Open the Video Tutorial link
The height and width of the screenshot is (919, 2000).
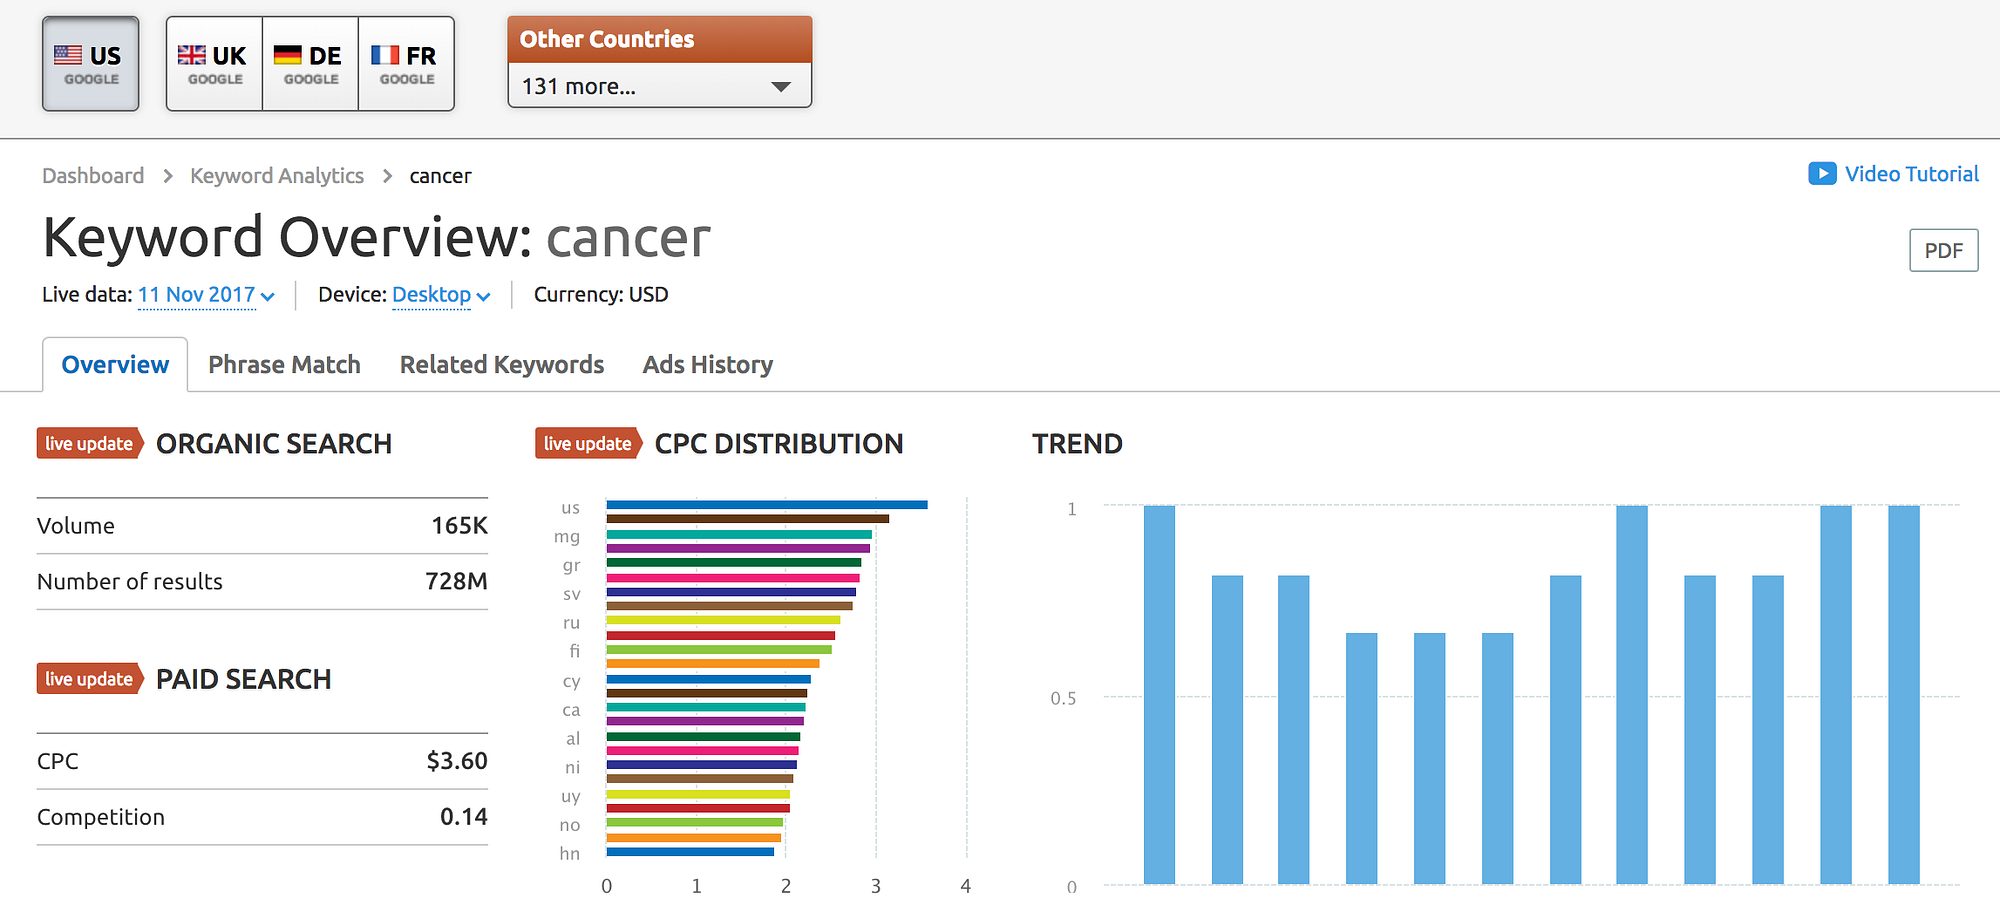(x=1911, y=174)
